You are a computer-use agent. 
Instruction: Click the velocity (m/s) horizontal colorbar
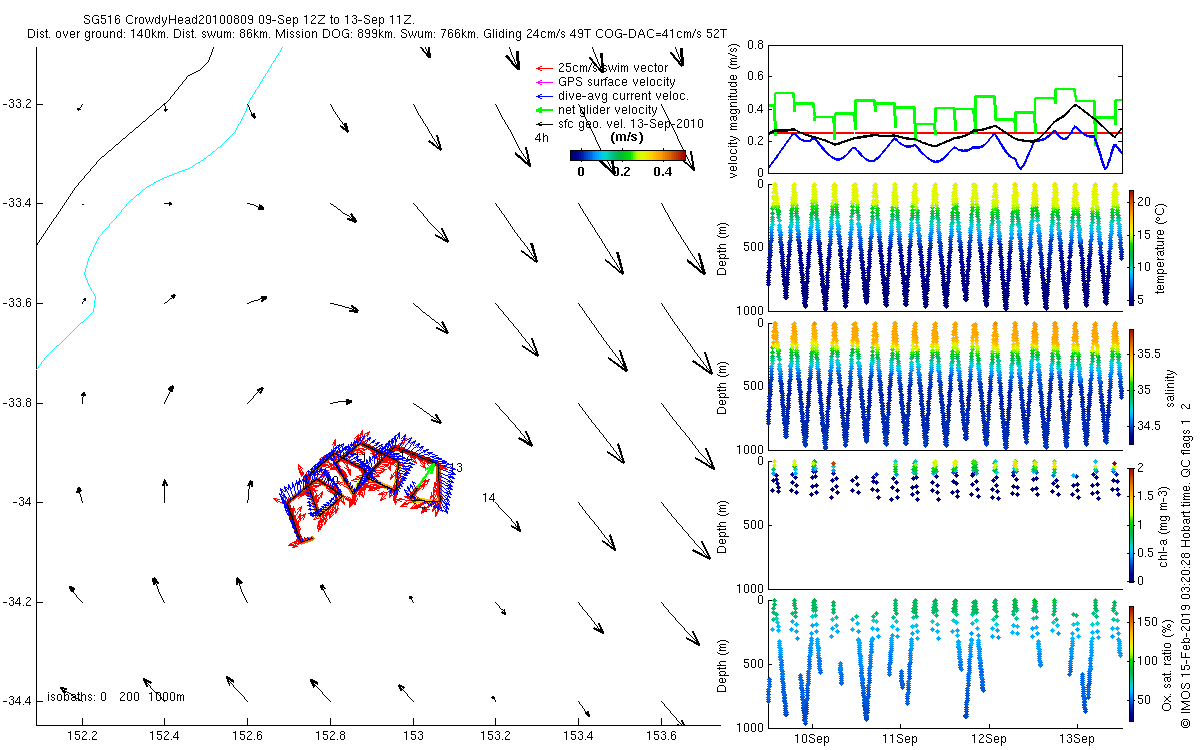(627, 155)
